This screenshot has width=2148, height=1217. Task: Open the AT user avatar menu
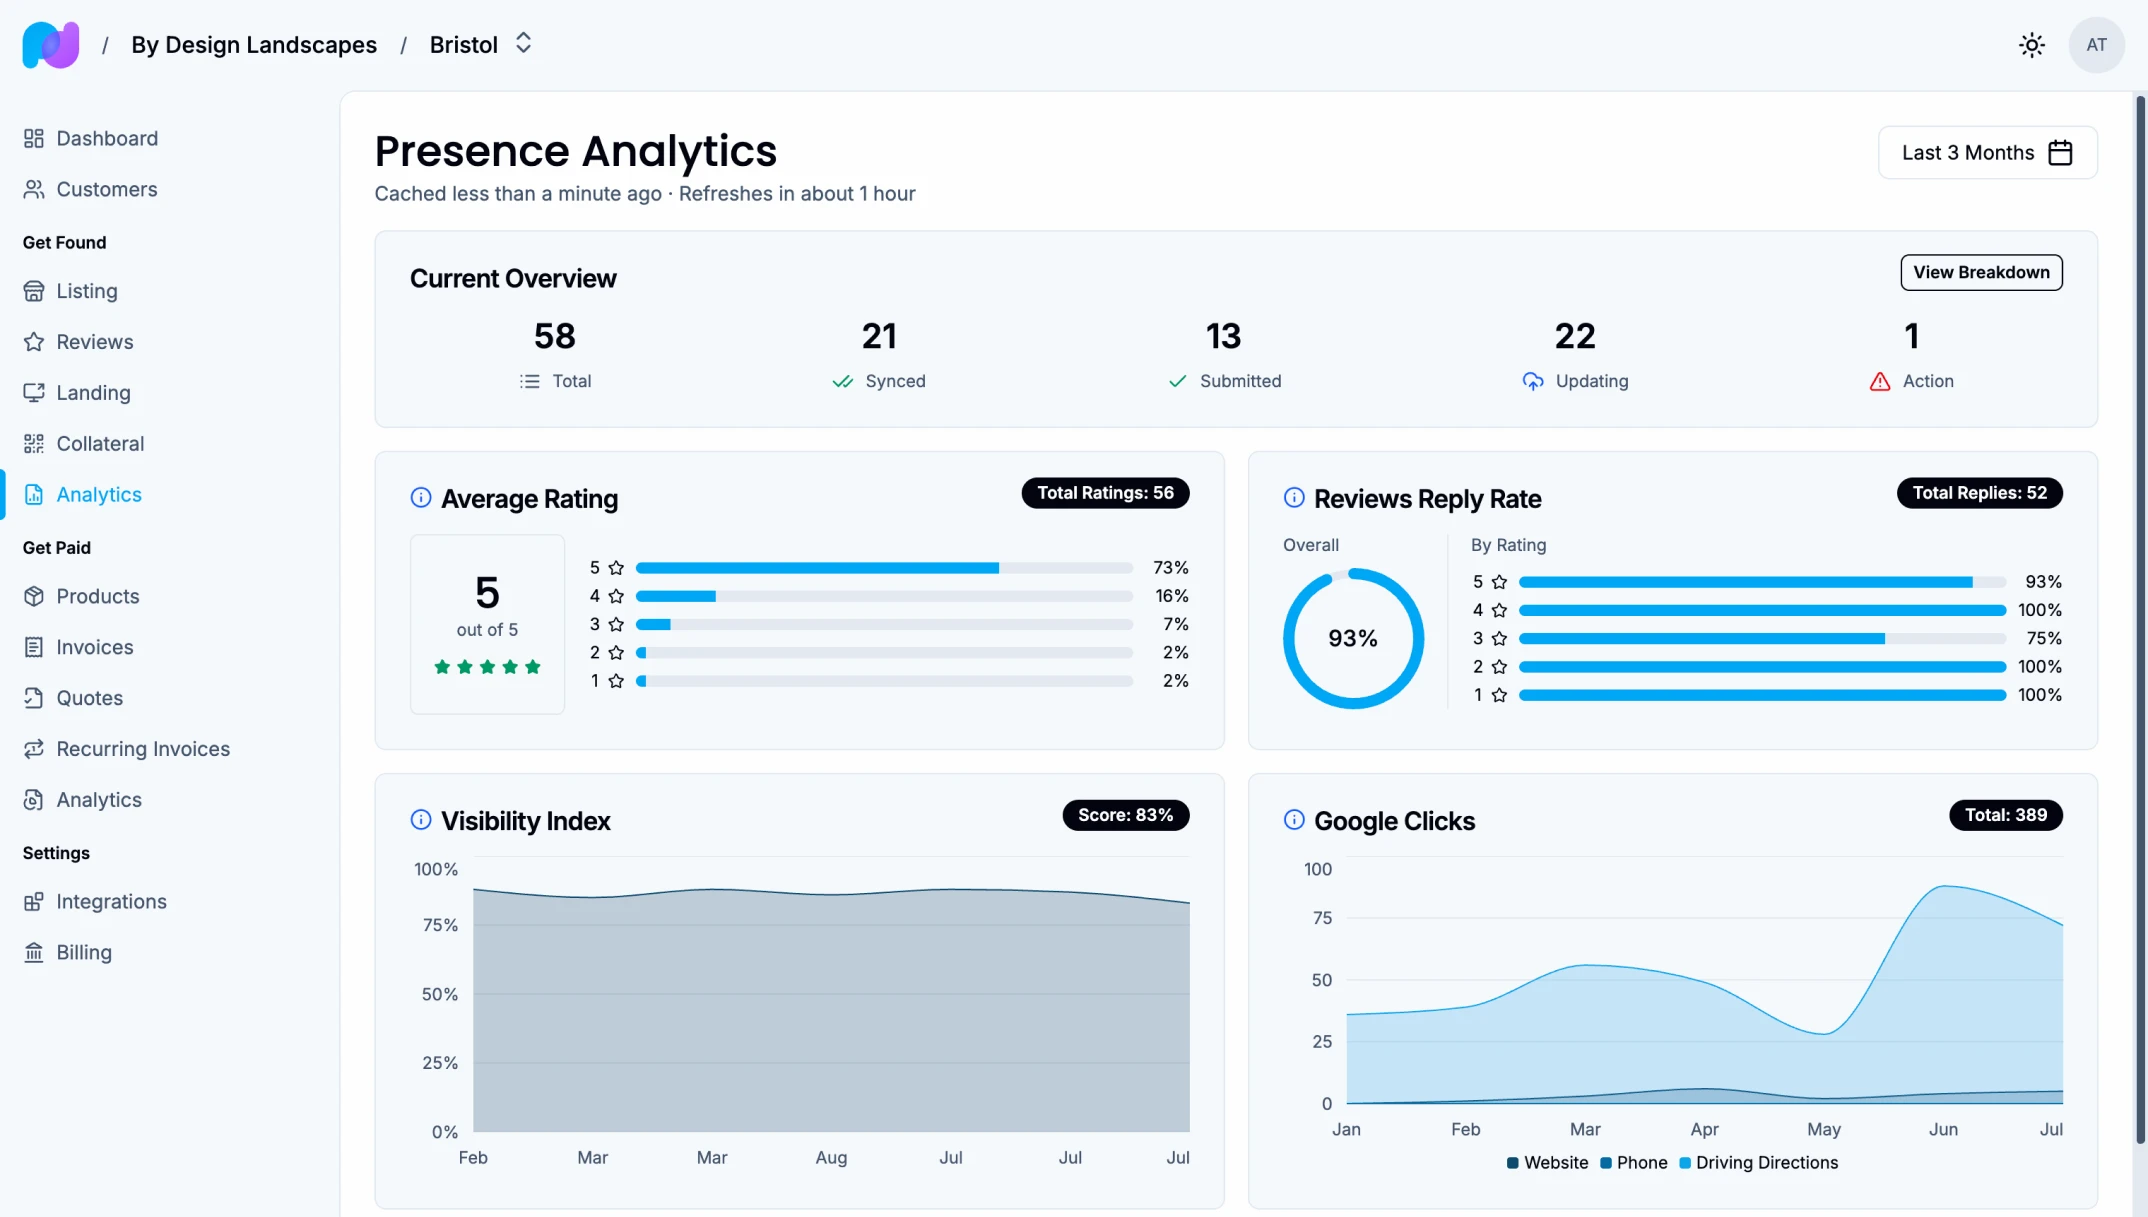click(x=2096, y=44)
